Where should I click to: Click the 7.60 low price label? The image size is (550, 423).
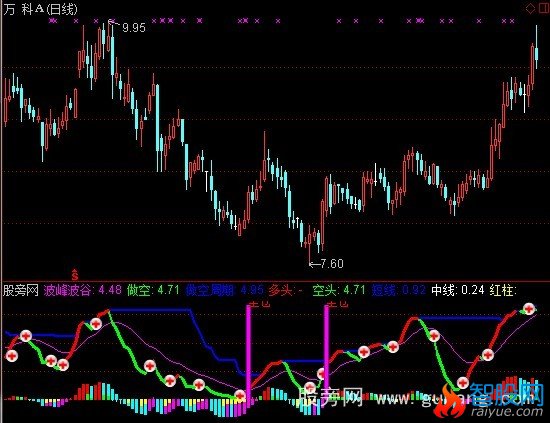[x=332, y=263]
